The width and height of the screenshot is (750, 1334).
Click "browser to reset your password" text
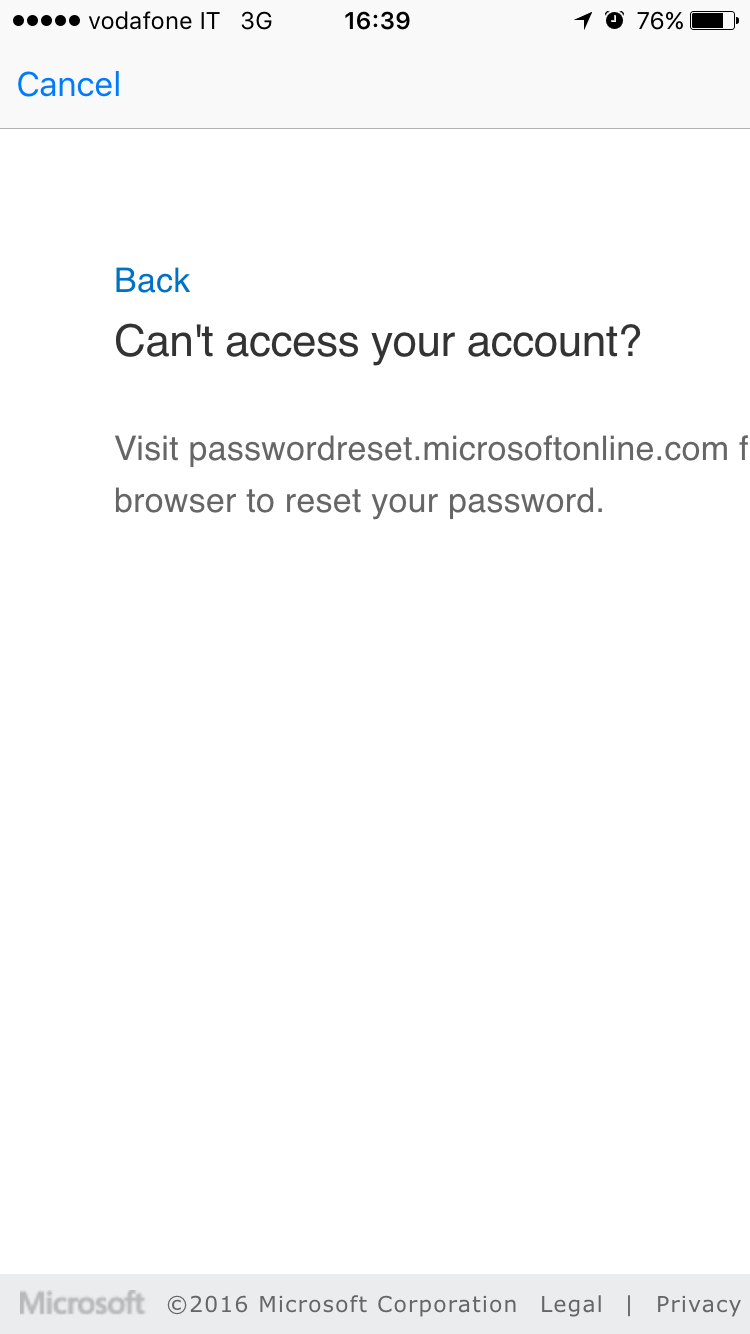coord(359,500)
